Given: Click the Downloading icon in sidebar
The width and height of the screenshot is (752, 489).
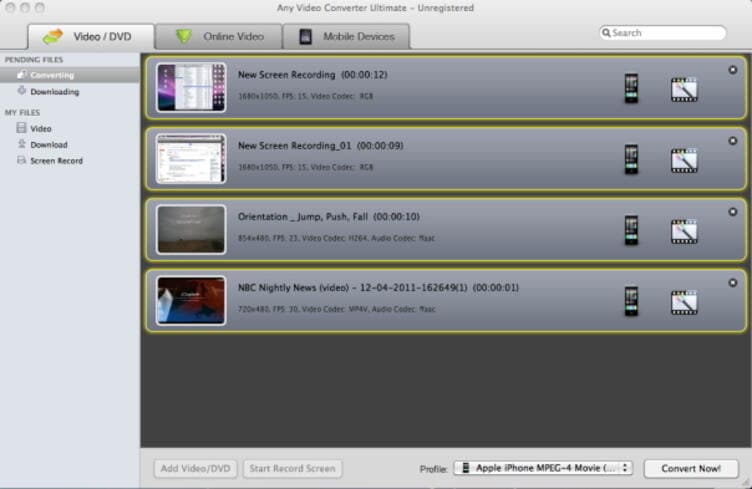Looking at the screenshot, I should coord(22,91).
